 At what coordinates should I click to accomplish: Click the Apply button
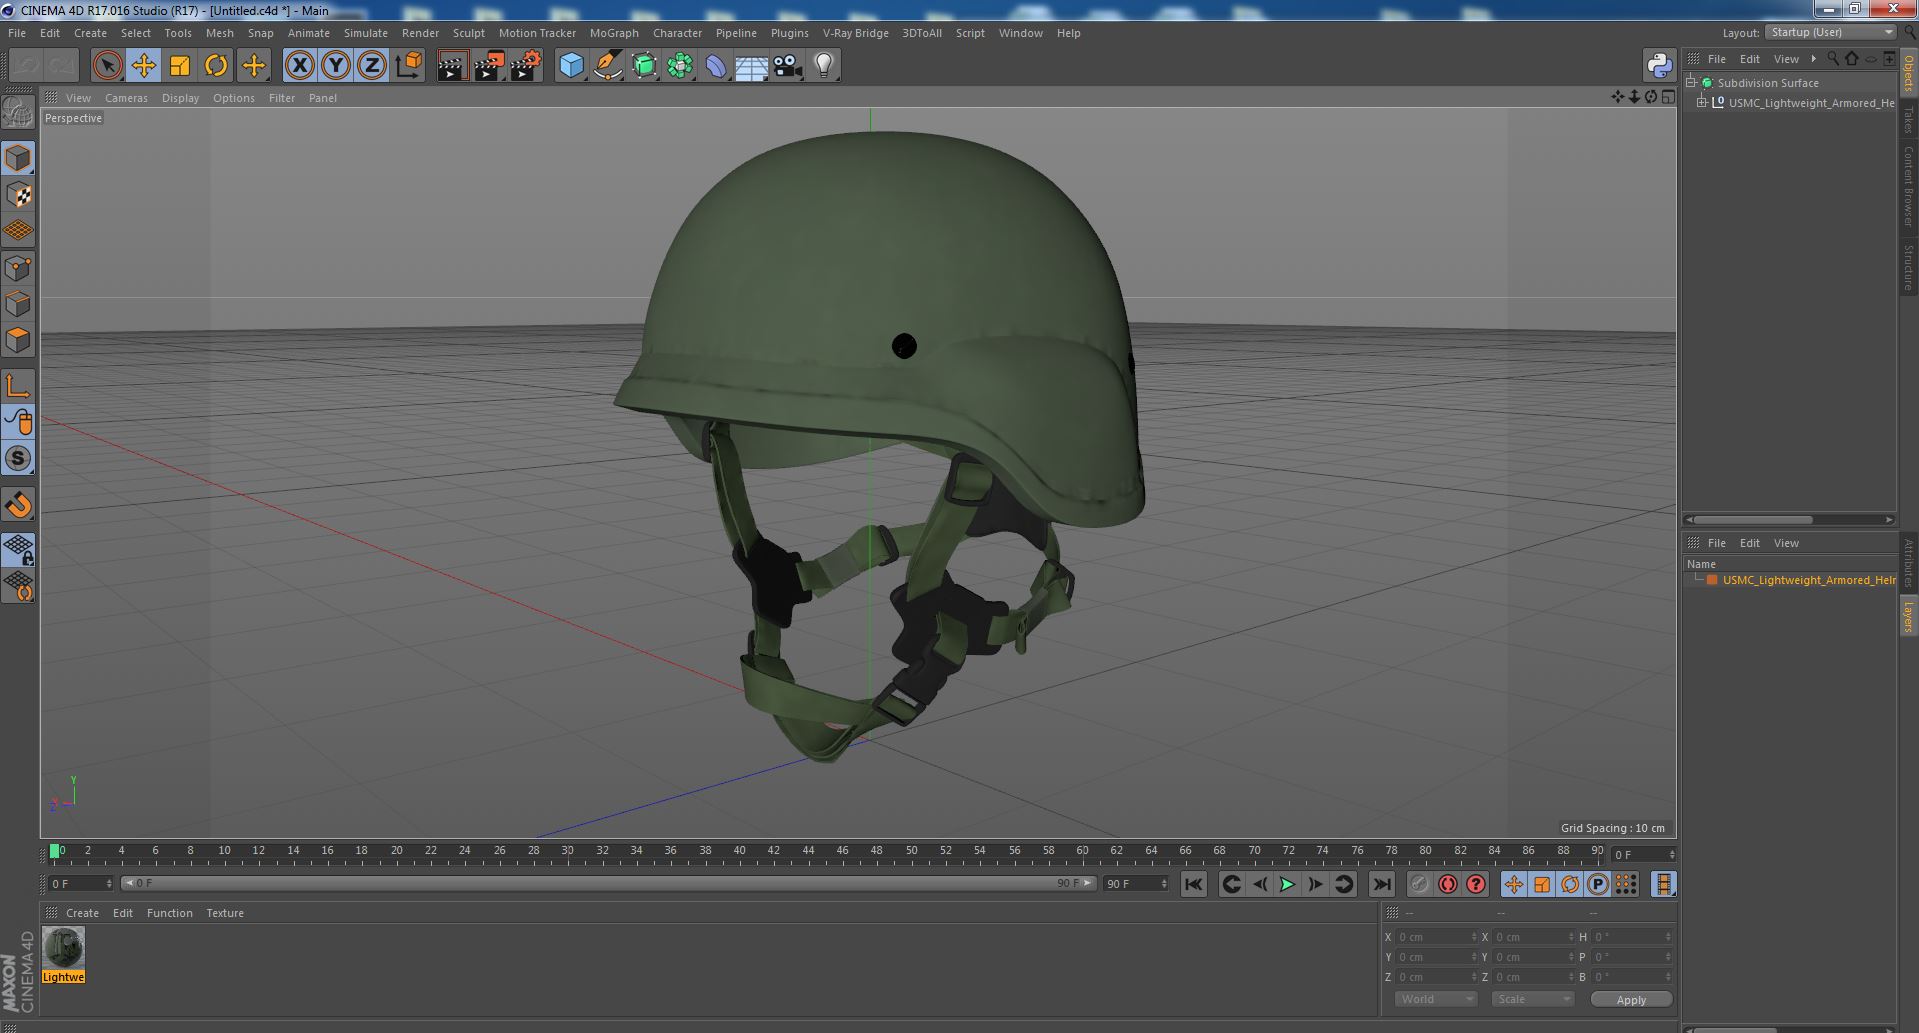click(1630, 999)
